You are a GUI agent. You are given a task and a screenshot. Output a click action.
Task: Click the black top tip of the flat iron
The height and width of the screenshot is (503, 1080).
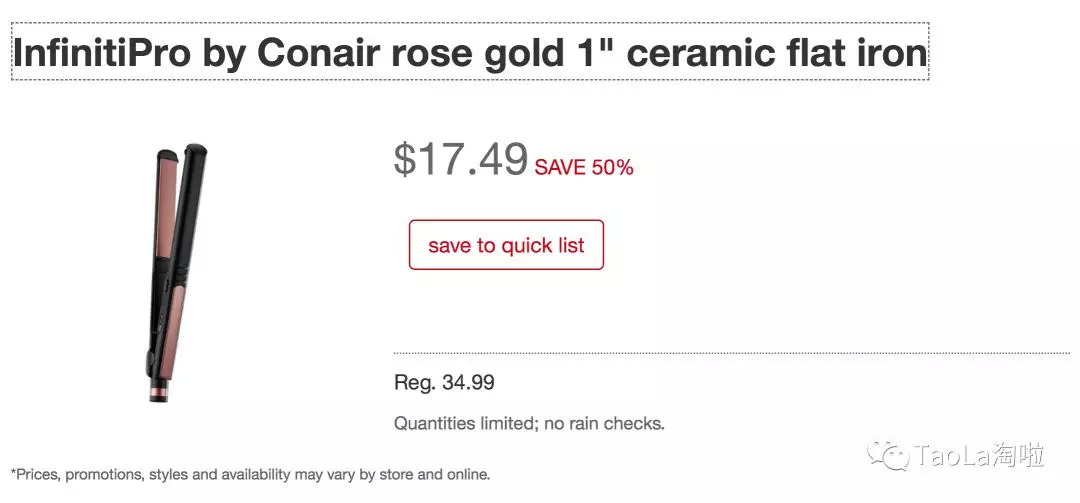[196, 152]
